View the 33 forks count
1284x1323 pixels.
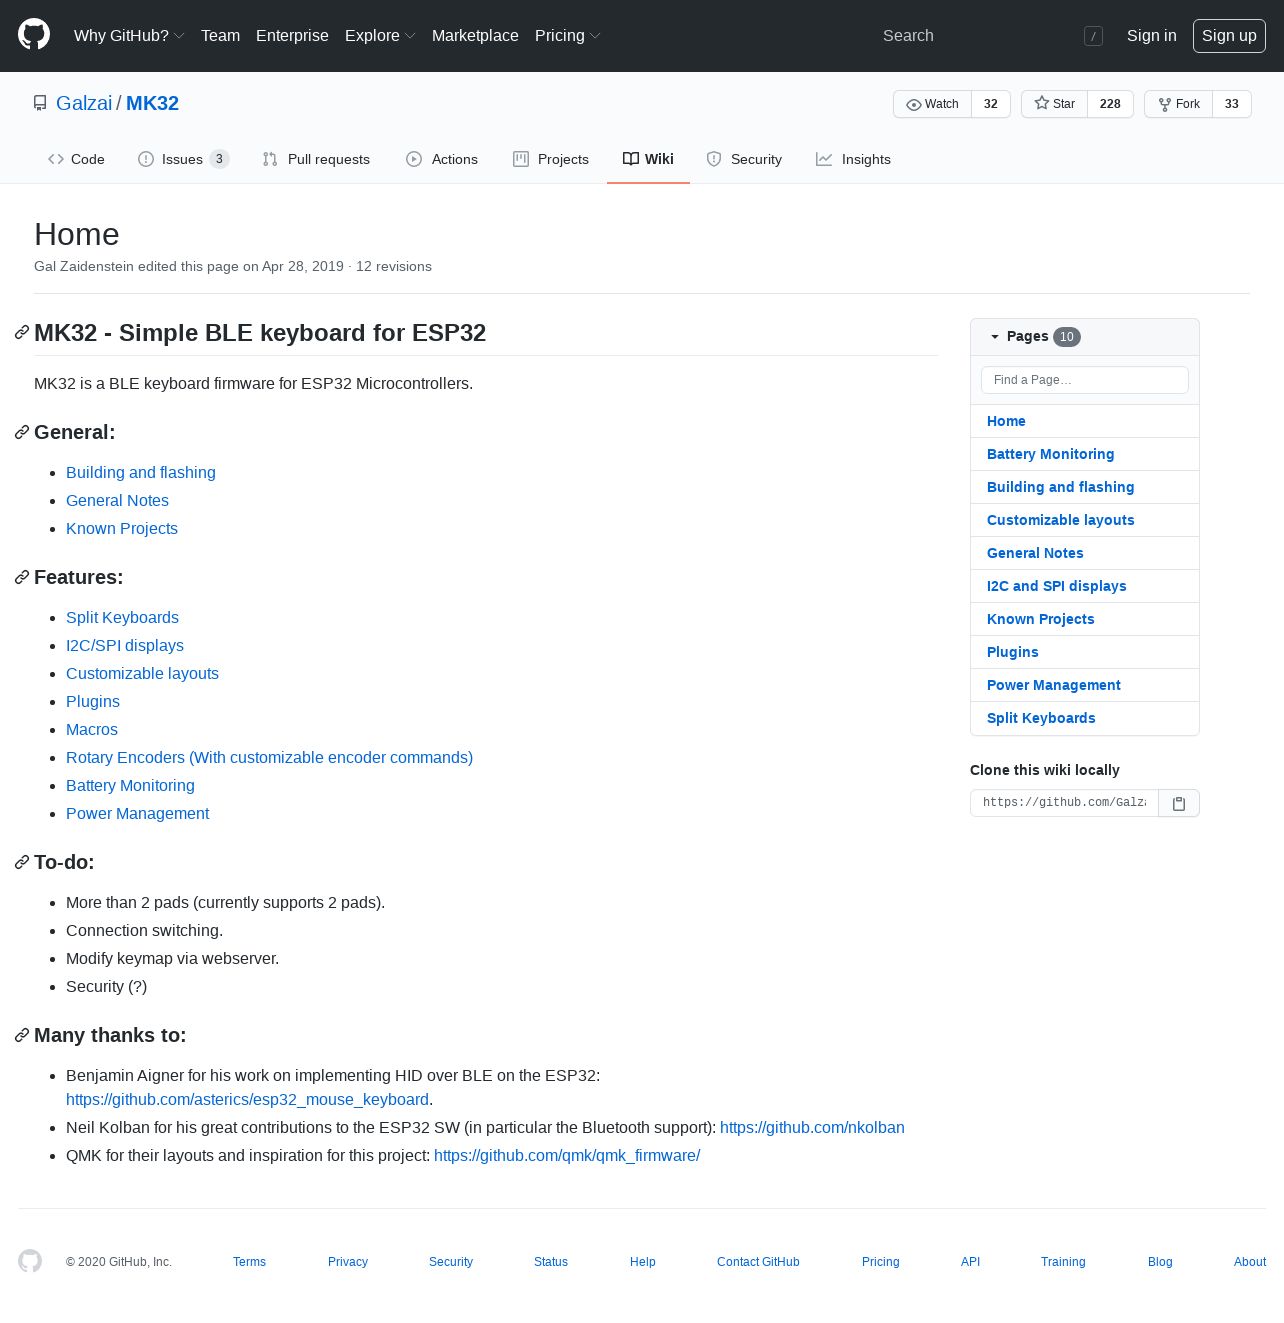1232,104
